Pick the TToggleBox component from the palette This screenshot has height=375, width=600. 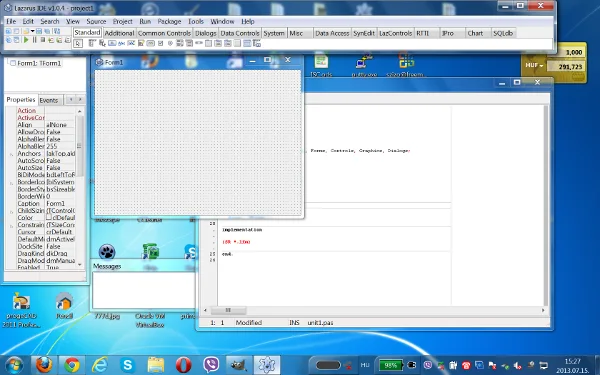pos(150,43)
